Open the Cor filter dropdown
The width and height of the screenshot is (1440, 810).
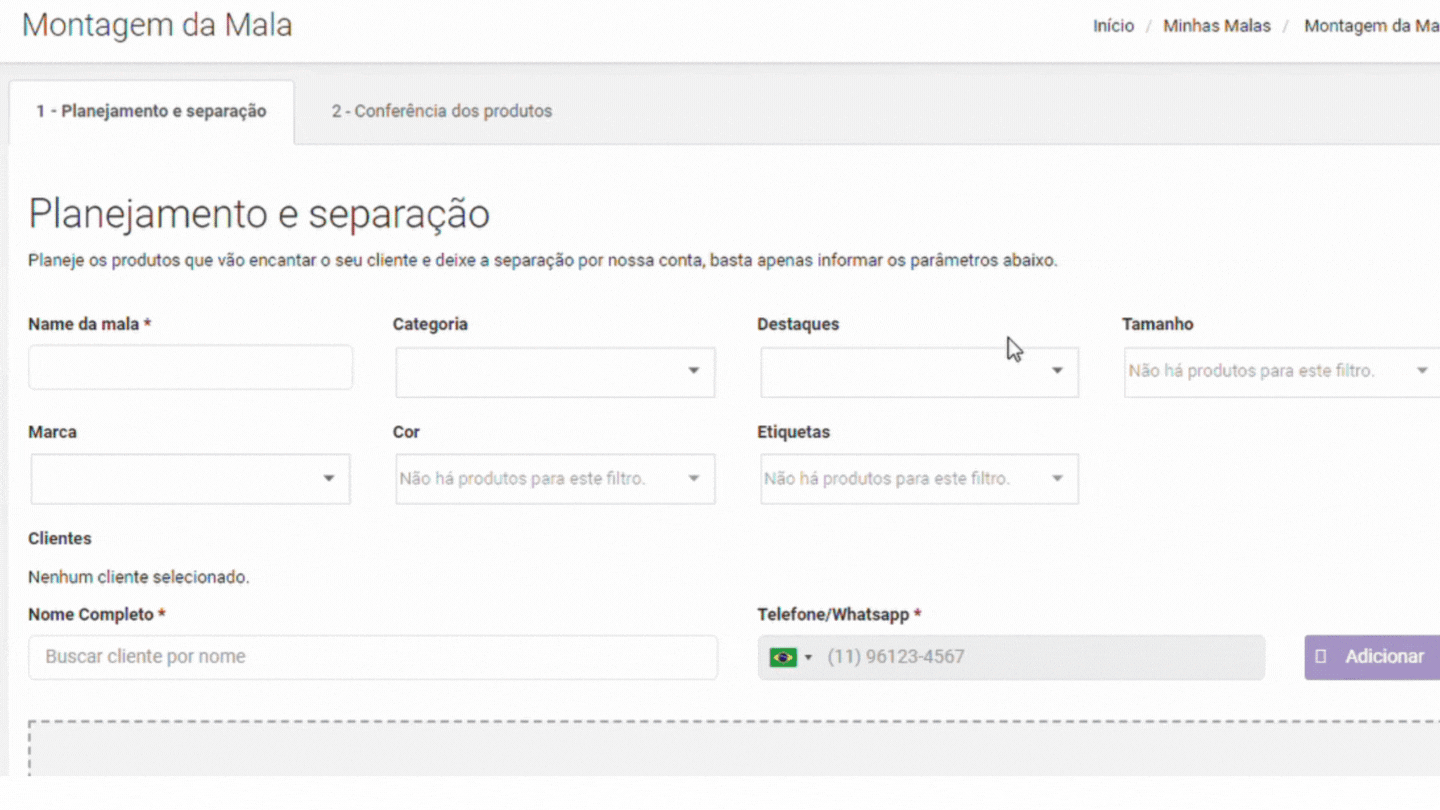(x=555, y=479)
